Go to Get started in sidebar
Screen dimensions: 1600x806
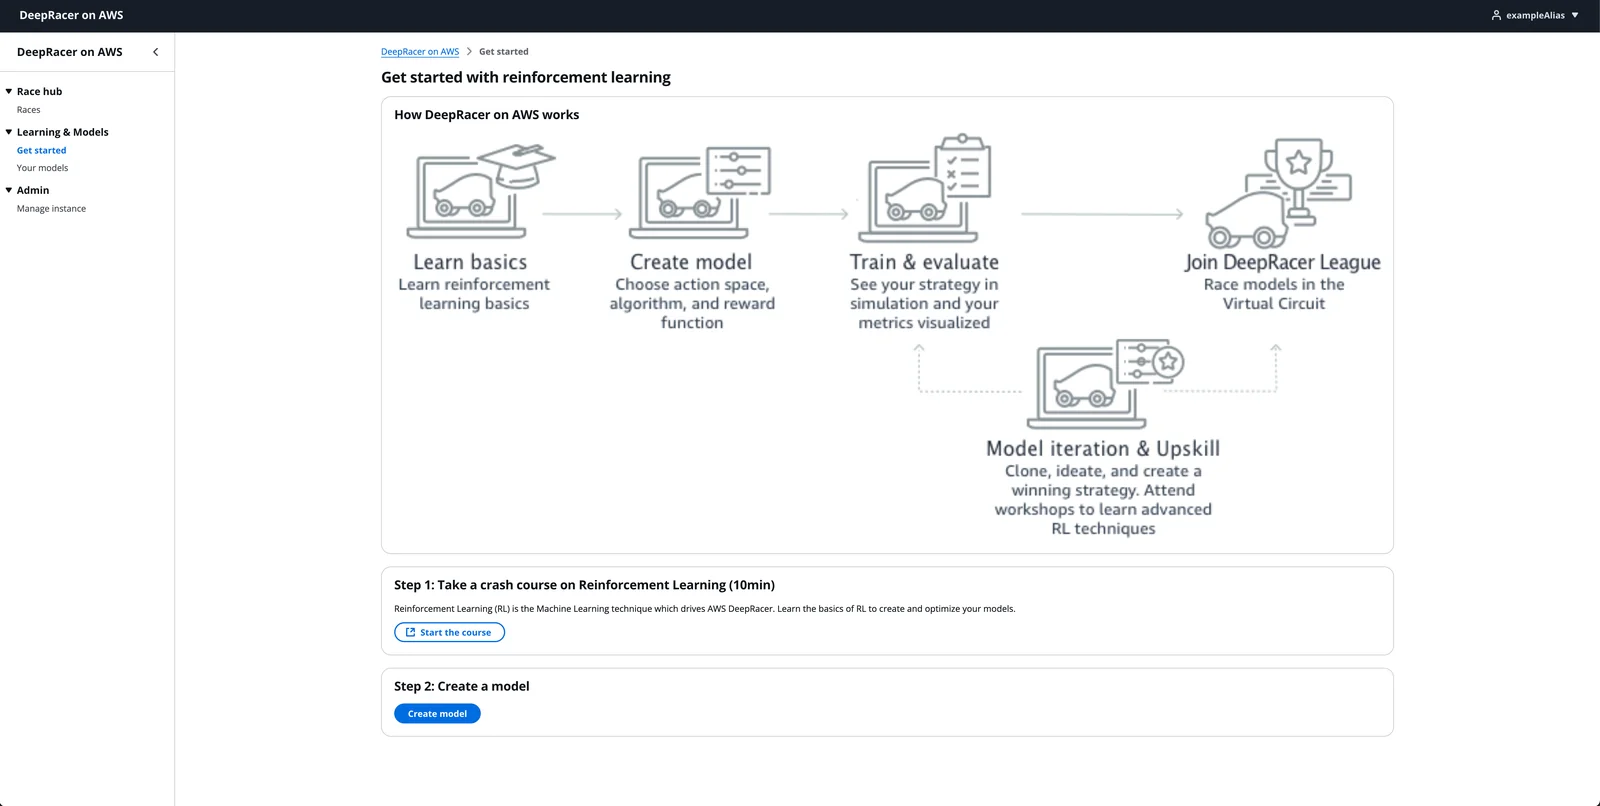(42, 150)
